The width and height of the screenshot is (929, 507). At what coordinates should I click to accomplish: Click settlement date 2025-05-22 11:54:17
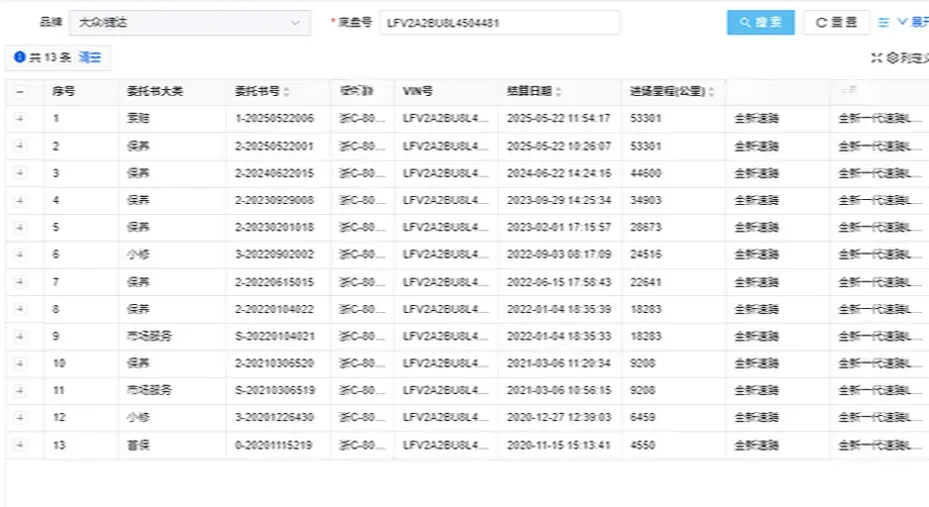tap(558, 118)
